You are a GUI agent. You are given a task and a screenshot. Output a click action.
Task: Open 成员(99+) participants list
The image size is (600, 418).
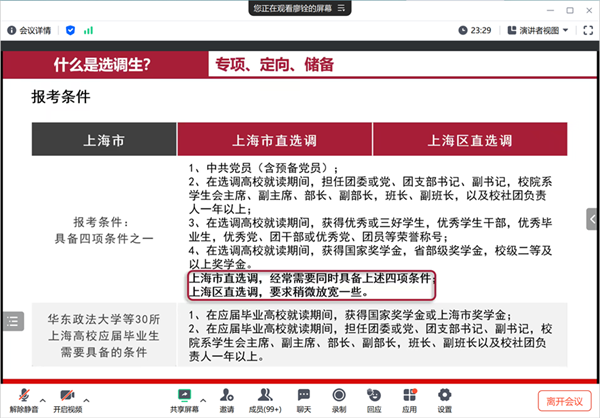[x=265, y=399]
